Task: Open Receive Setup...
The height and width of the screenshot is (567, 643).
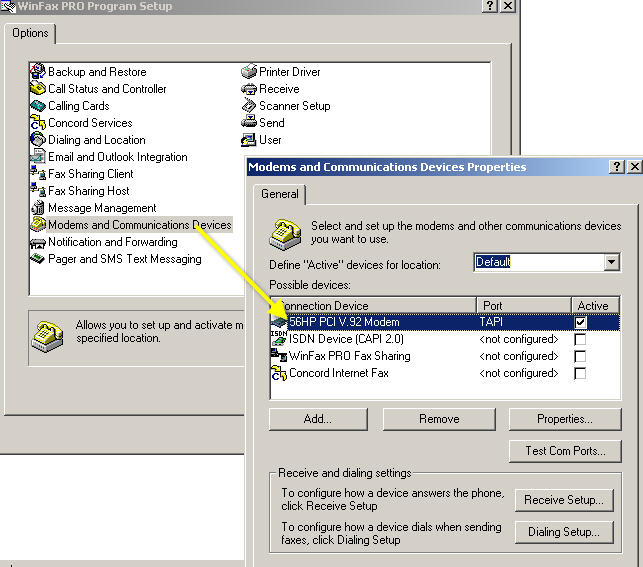Action: [564, 500]
